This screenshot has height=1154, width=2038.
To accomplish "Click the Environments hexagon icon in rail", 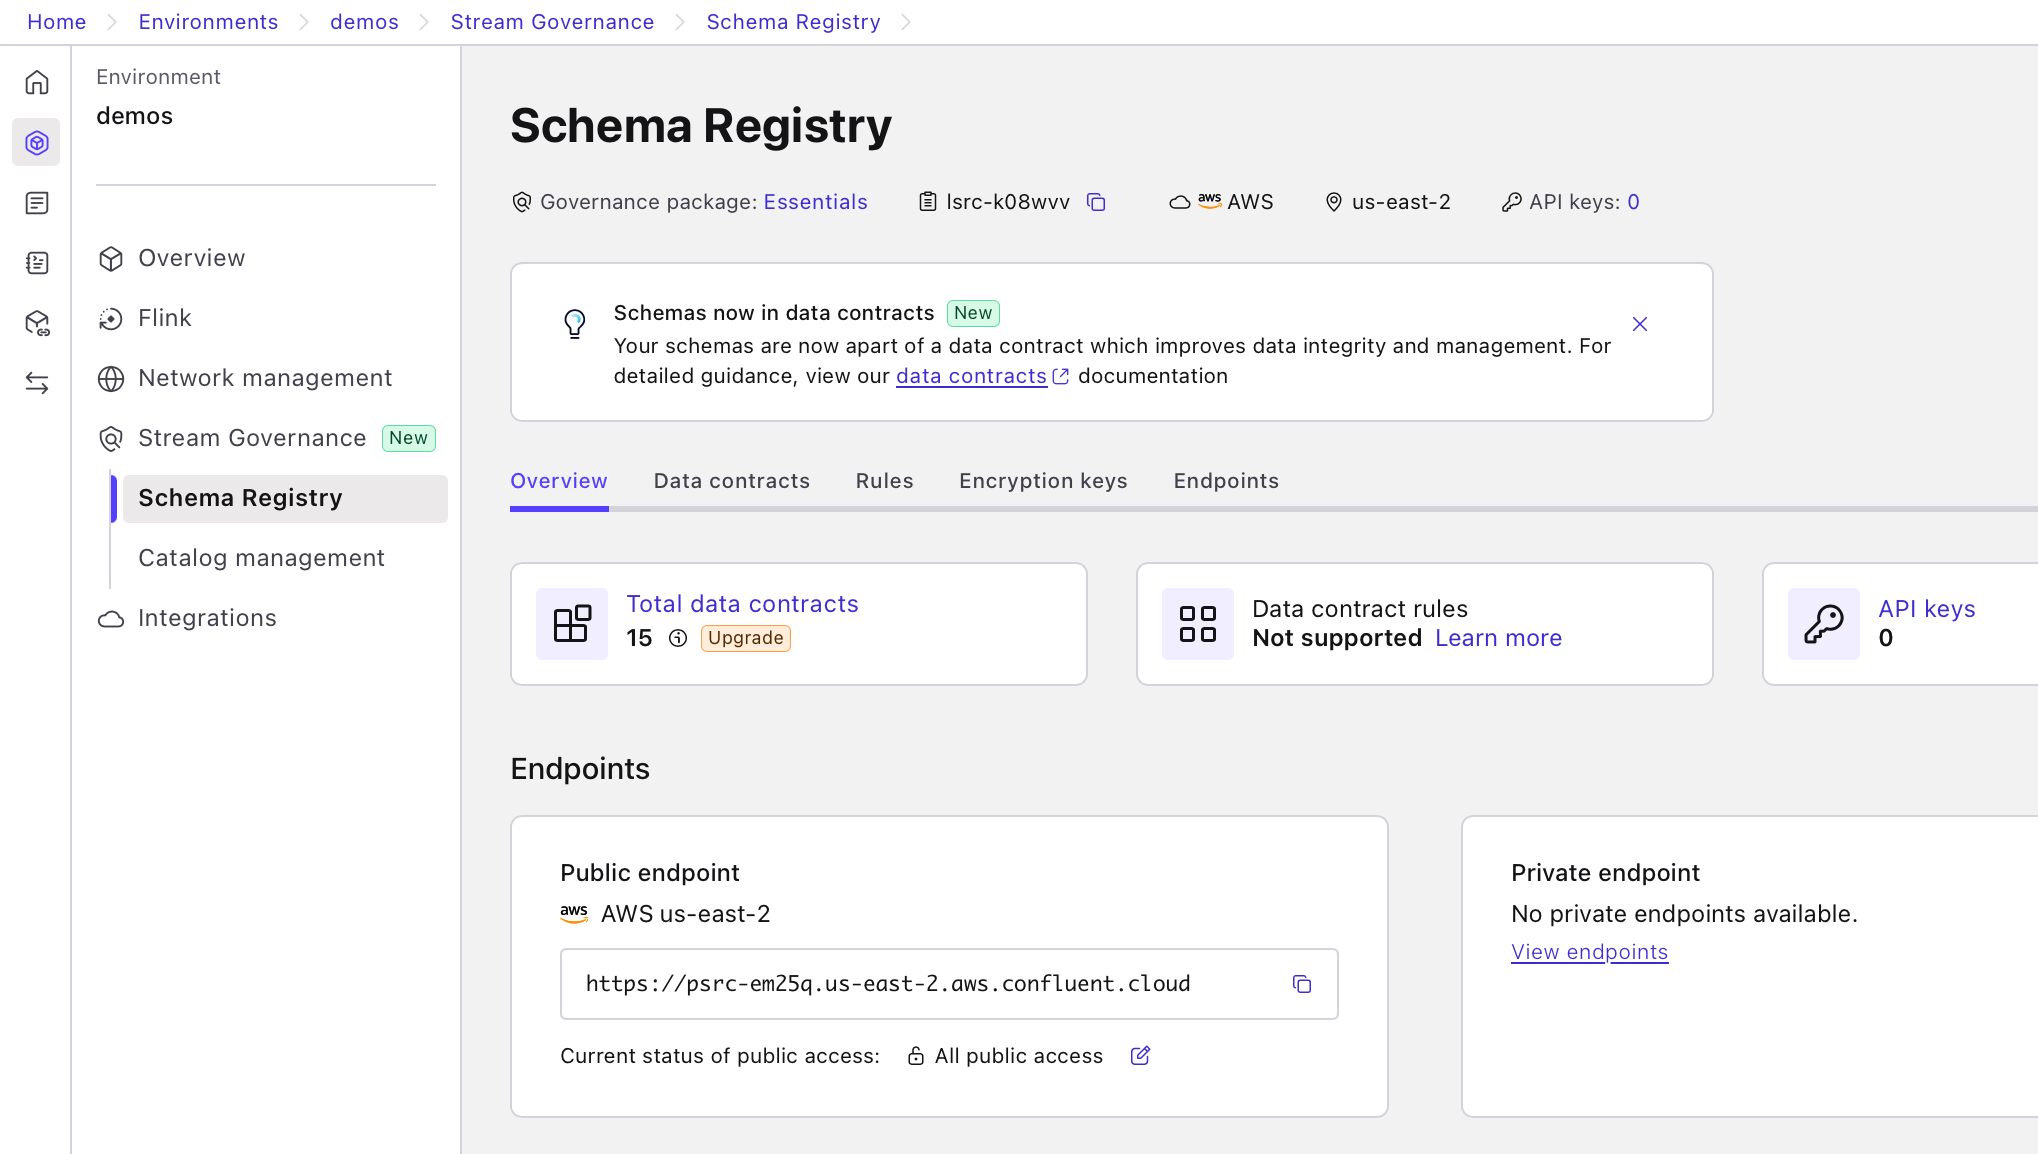I will point(37,143).
